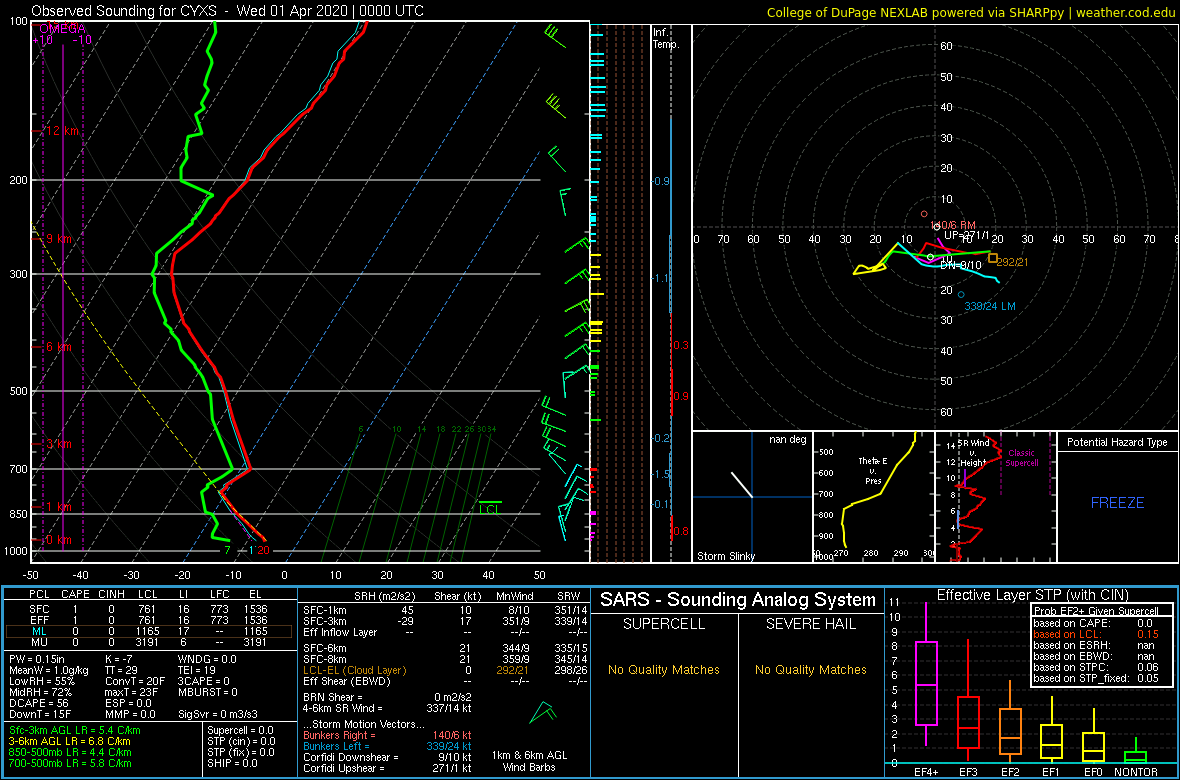Click 'No Quality Matches' under SUPERCELL
This screenshot has width=1180, height=780.
[664, 670]
